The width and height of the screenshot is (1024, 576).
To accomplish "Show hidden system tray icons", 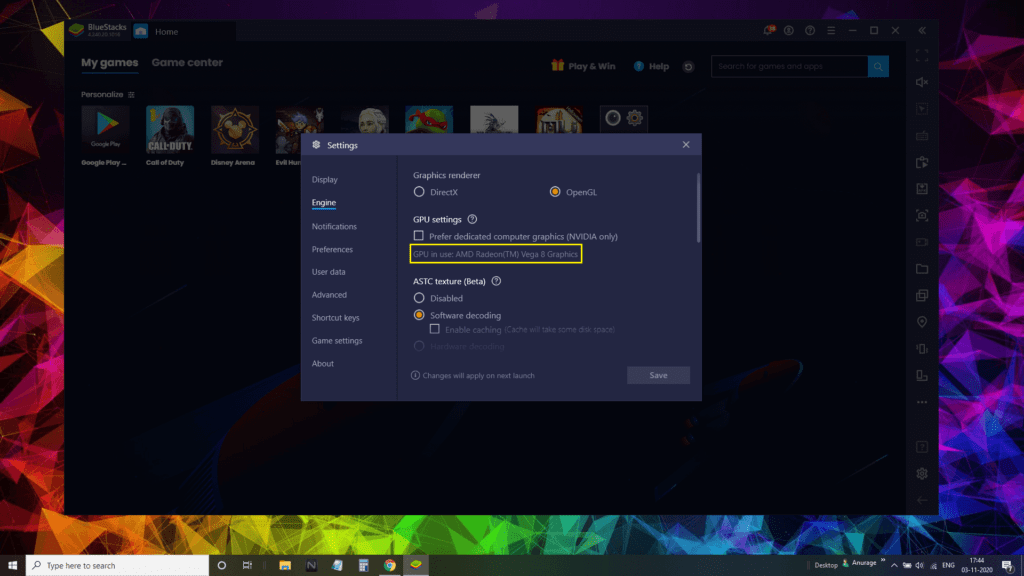I will pyautogui.click(x=894, y=566).
